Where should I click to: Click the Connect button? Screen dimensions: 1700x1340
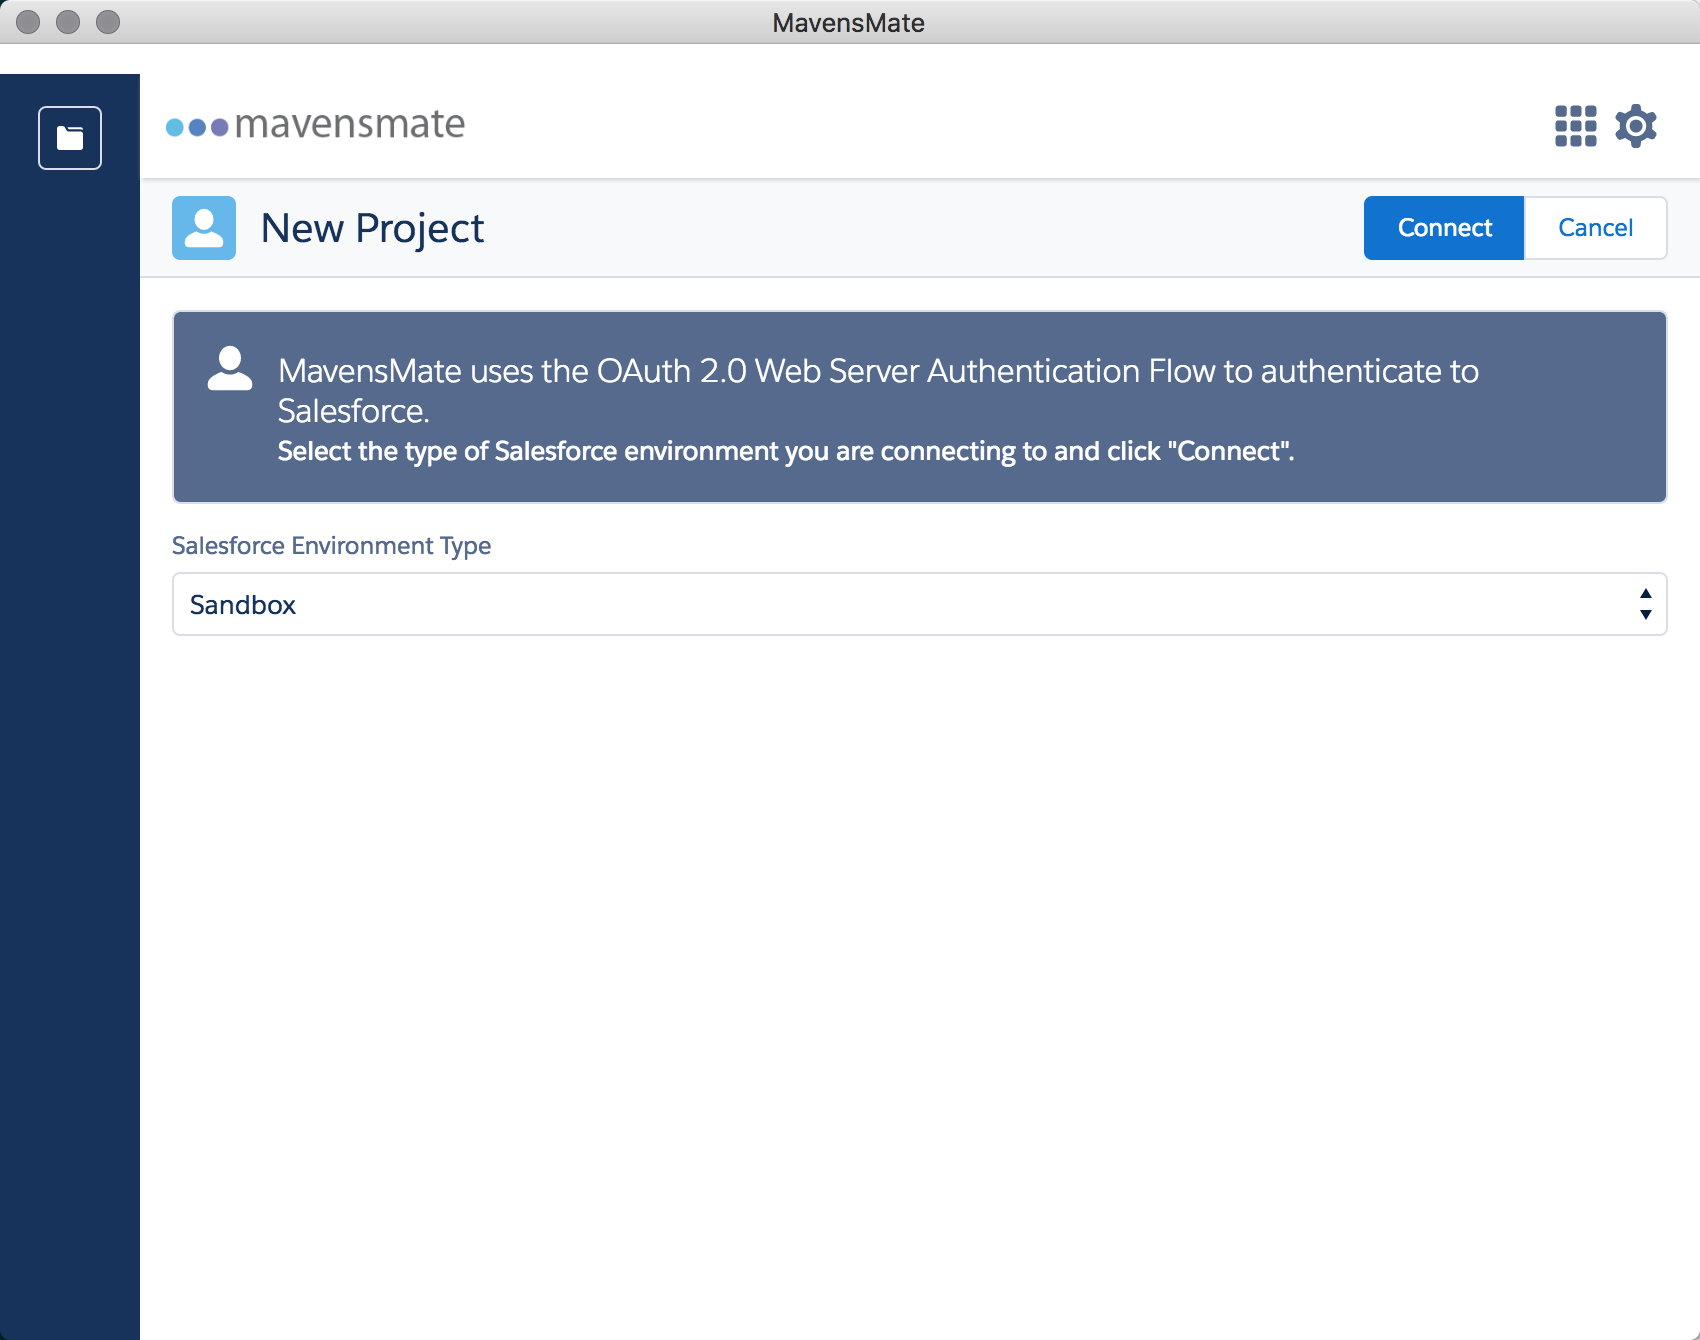[1444, 228]
